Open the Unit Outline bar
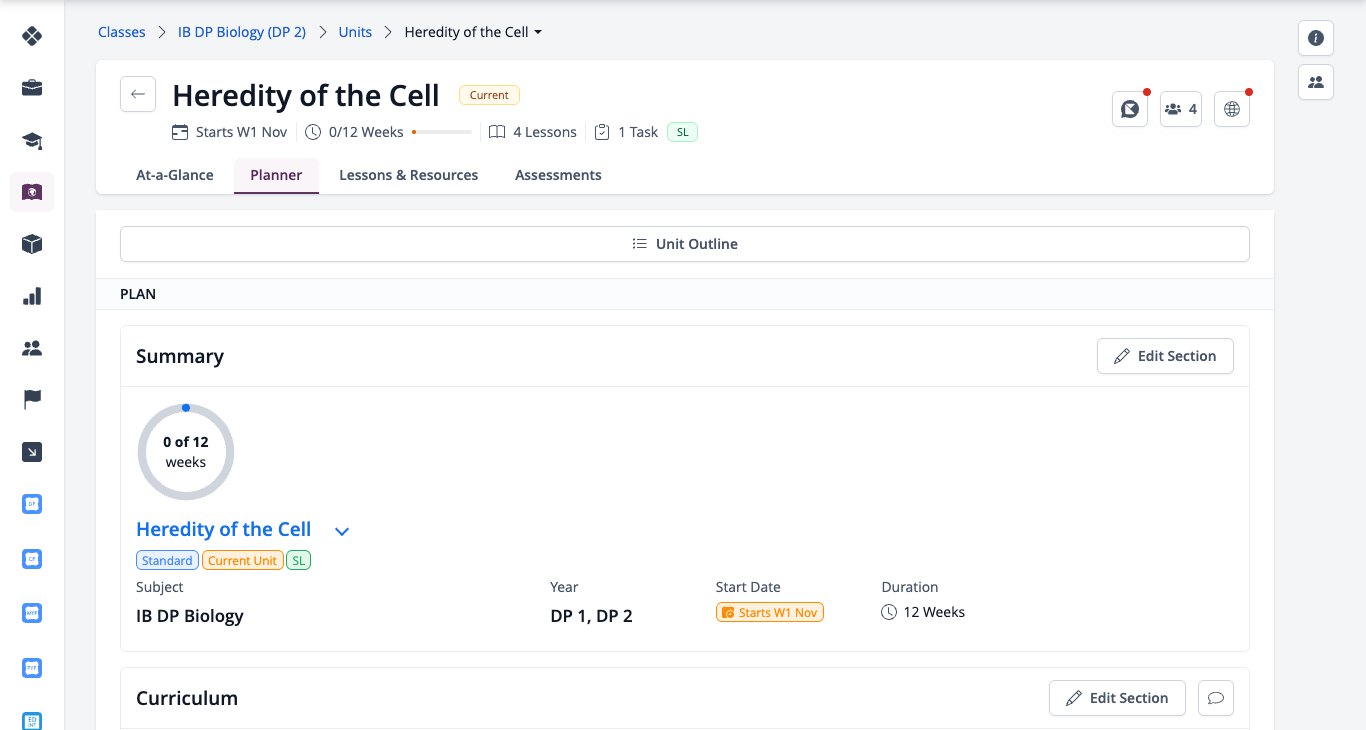This screenshot has width=1366, height=730. point(685,244)
